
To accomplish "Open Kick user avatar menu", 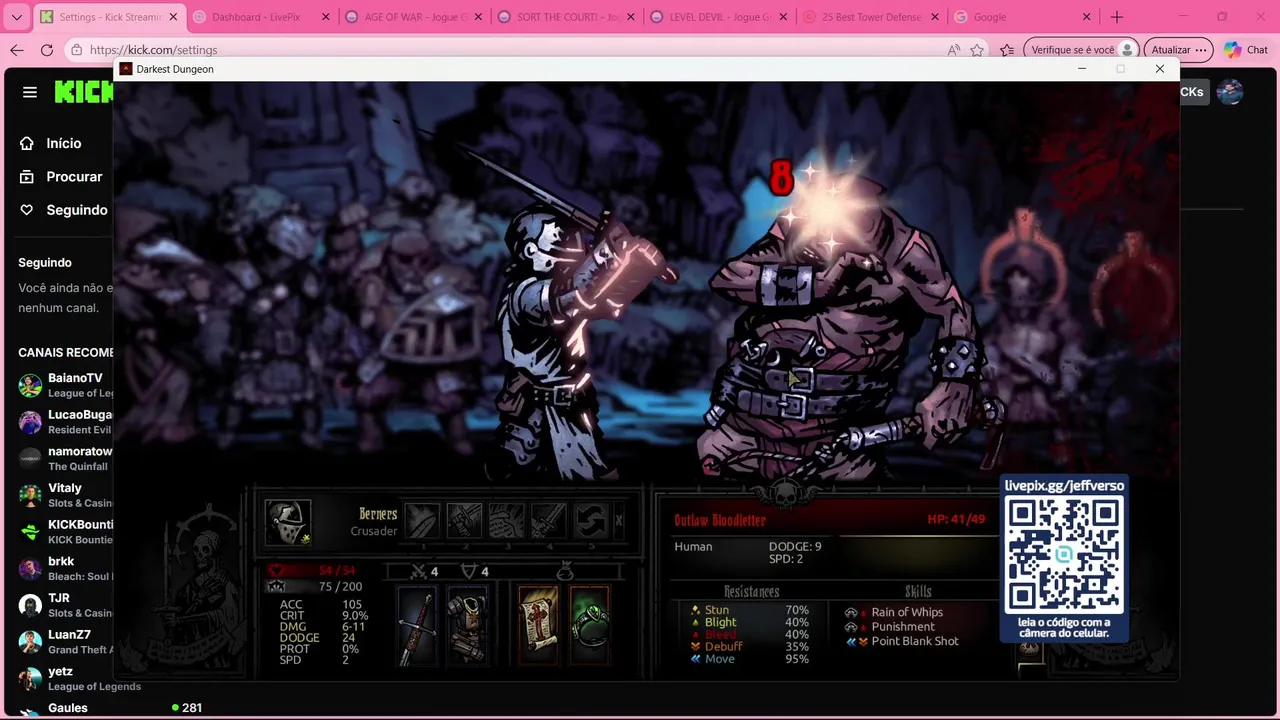I will [1230, 92].
